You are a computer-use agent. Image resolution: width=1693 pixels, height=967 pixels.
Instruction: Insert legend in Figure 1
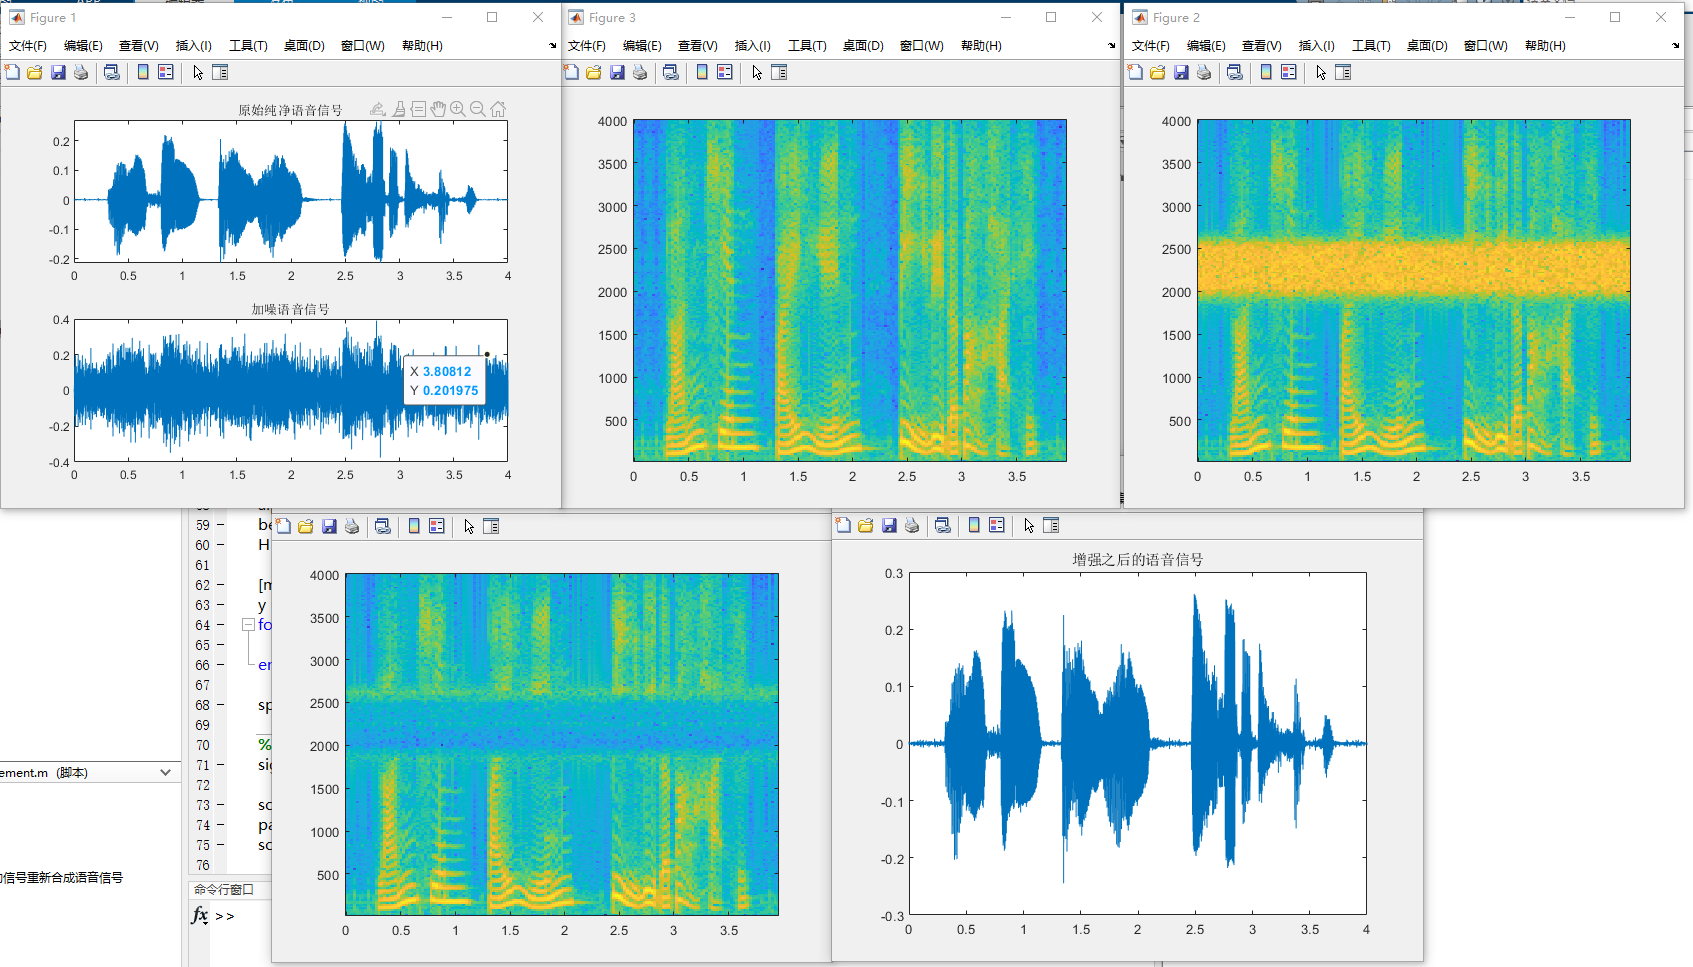coord(166,72)
